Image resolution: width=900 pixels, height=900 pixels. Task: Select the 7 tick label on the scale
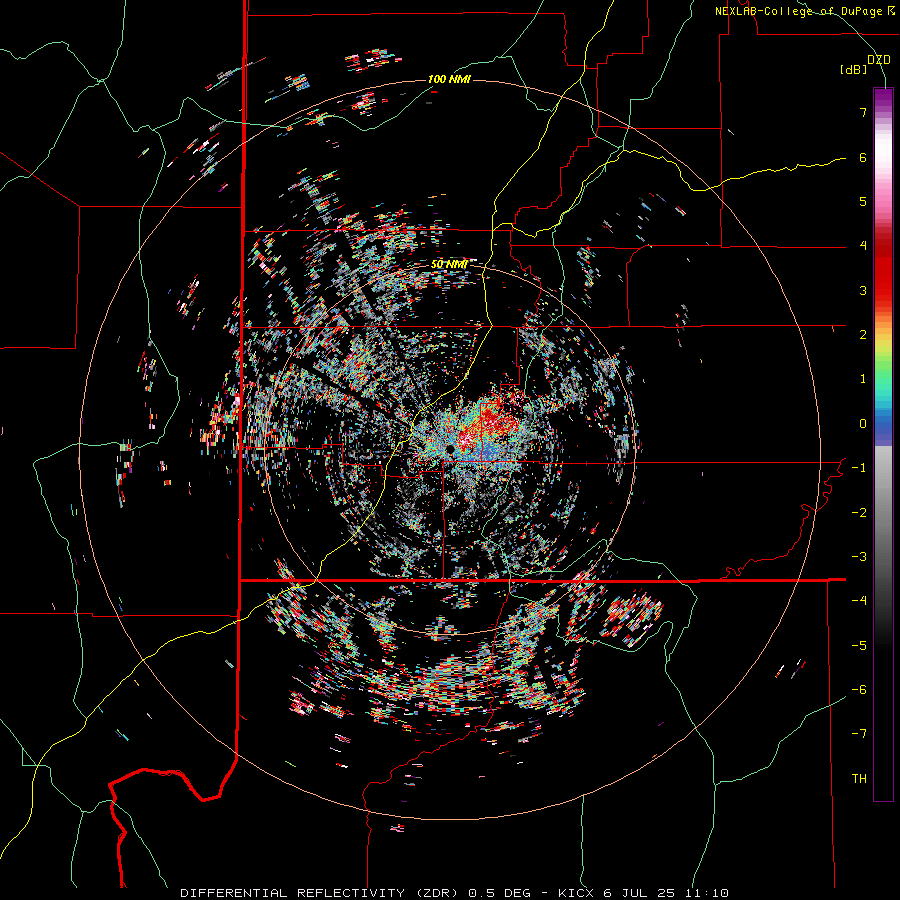(863, 112)
